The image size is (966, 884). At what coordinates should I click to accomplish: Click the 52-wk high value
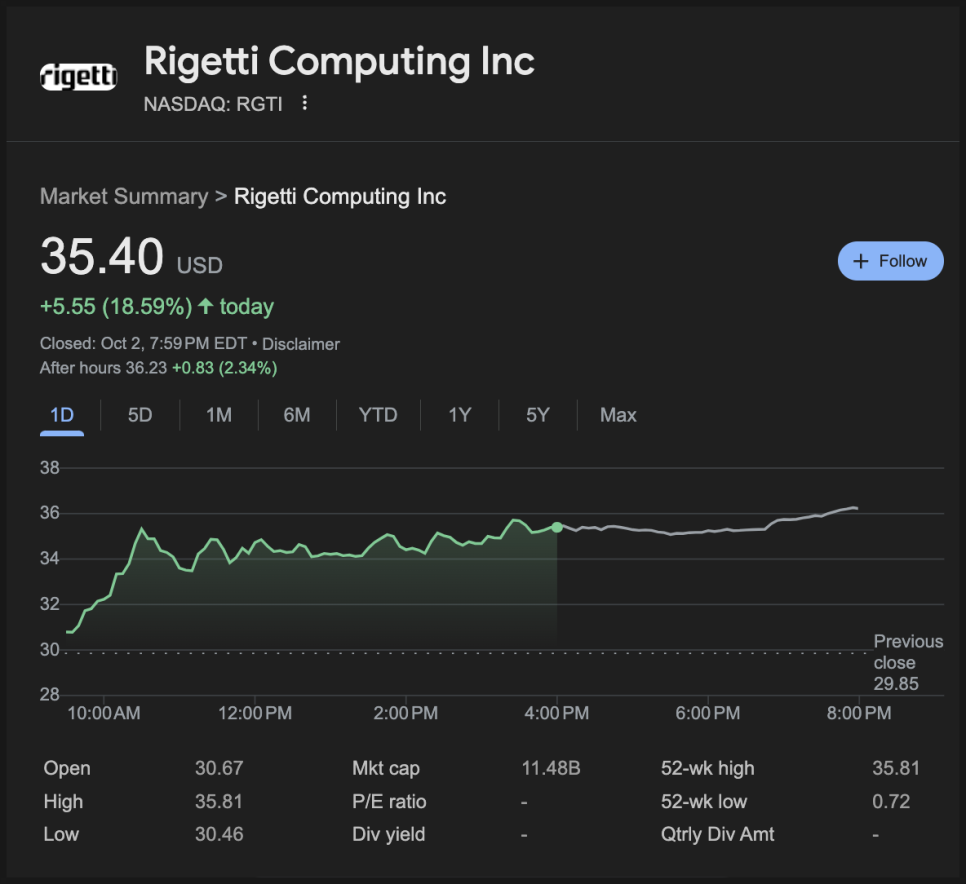895,768
